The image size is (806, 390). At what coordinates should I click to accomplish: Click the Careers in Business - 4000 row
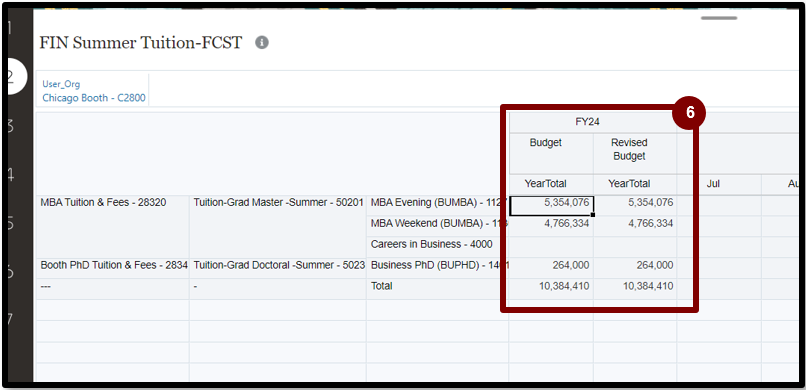coord(437,247)
